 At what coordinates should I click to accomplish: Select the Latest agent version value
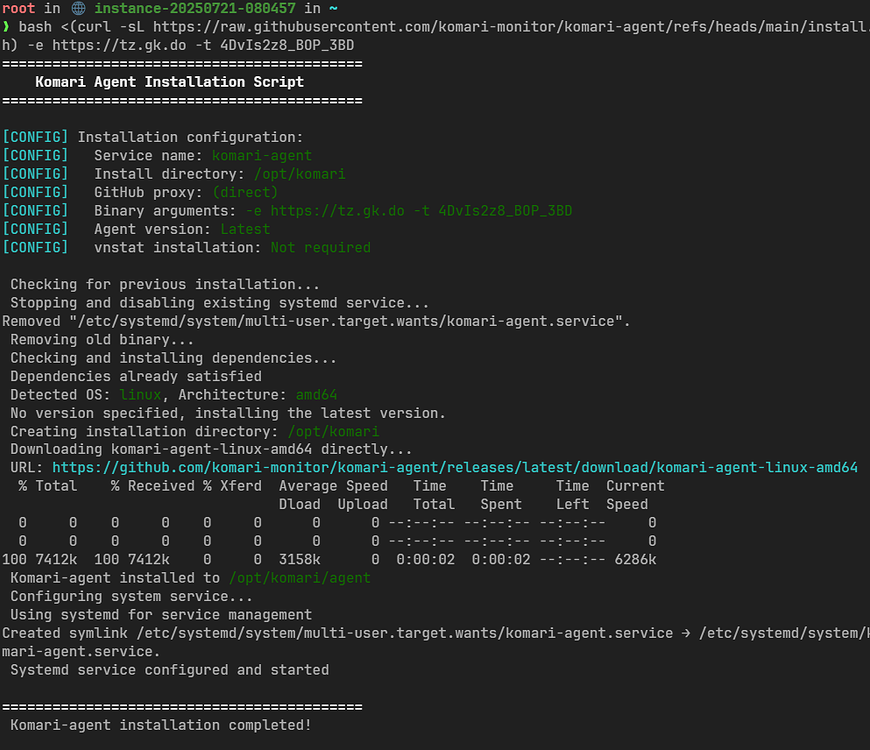coord(245,229)
